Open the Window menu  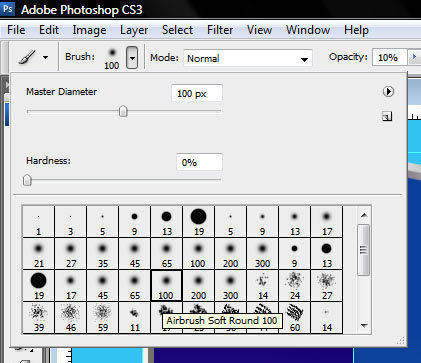point(308,30)
